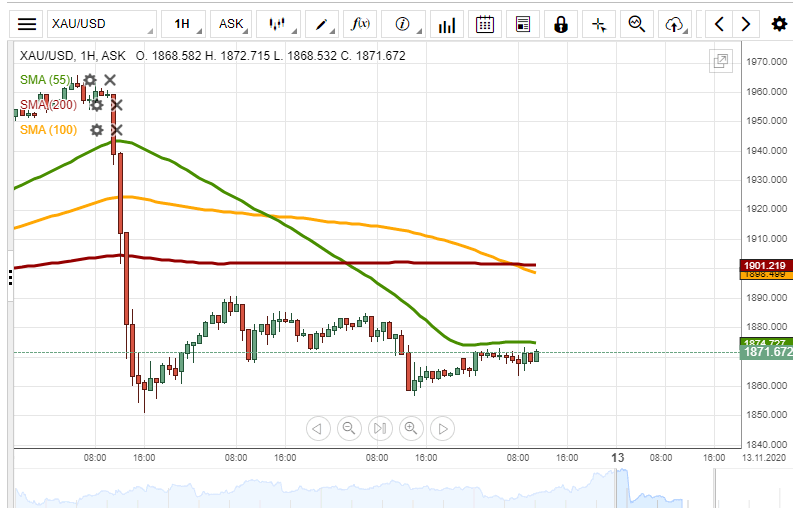Toggle the chart lock icon
This screenshot has width=793, height=511.
[561, 24]
